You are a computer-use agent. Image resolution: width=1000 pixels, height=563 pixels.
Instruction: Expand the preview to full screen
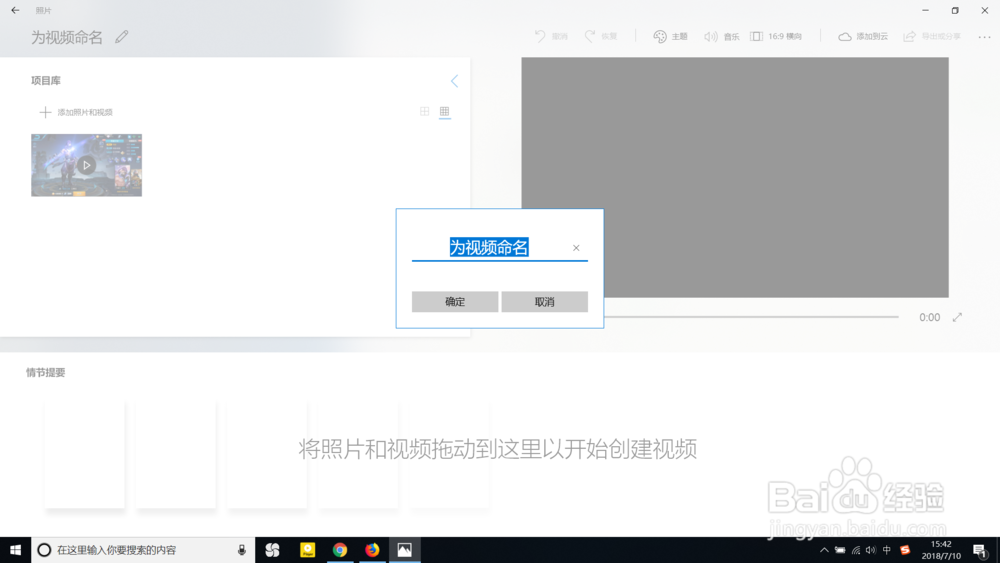(957, 317)
